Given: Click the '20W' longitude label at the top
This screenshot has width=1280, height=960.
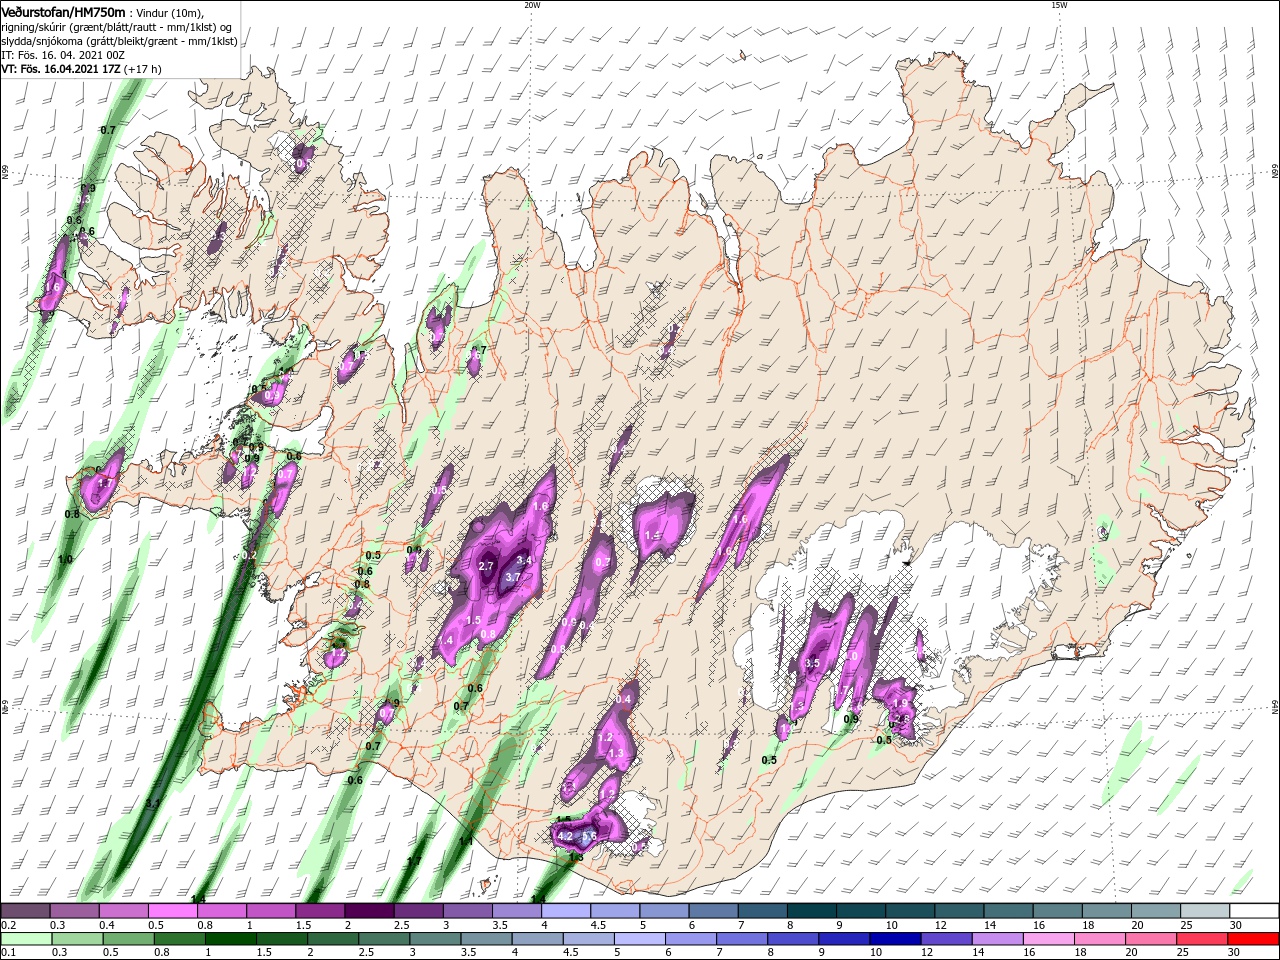Looking at the screenshot, I should coord(532,5).
